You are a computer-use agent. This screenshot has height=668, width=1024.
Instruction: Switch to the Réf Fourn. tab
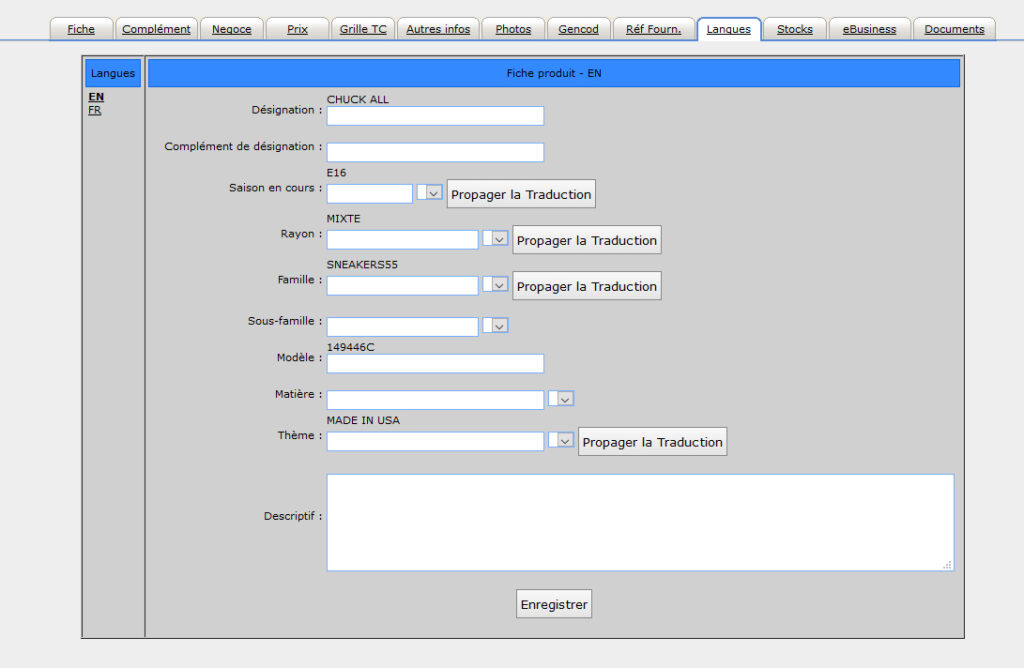pos(653,29)
